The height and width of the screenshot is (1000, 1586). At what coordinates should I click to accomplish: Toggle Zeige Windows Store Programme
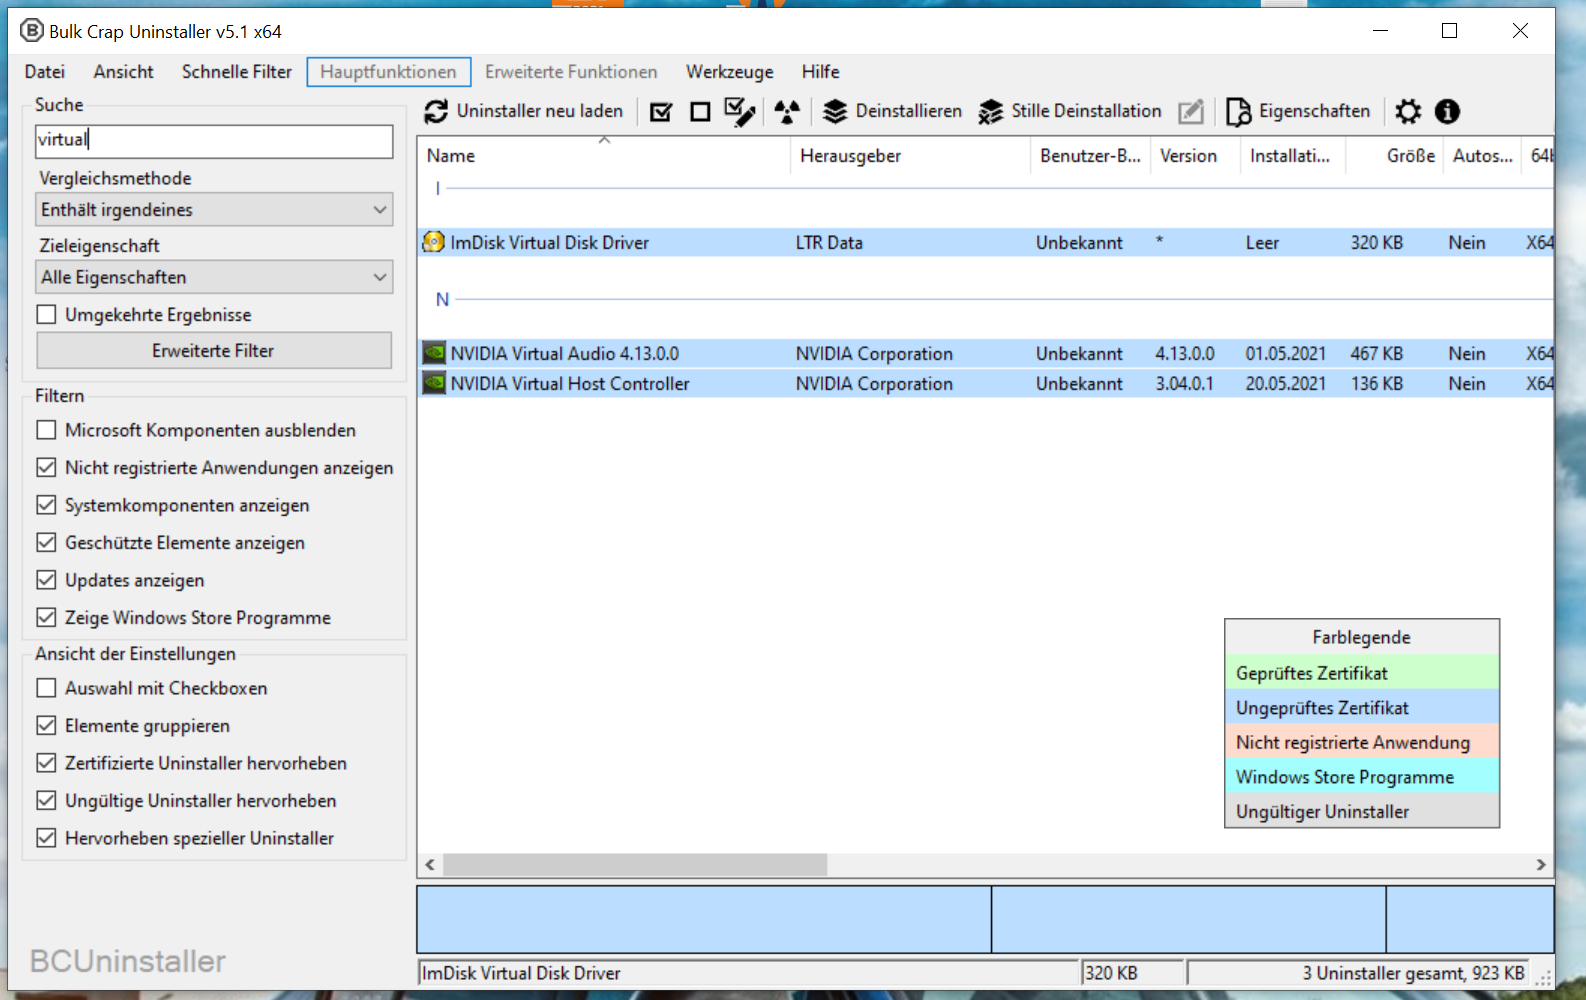click(x=46, y=617)
